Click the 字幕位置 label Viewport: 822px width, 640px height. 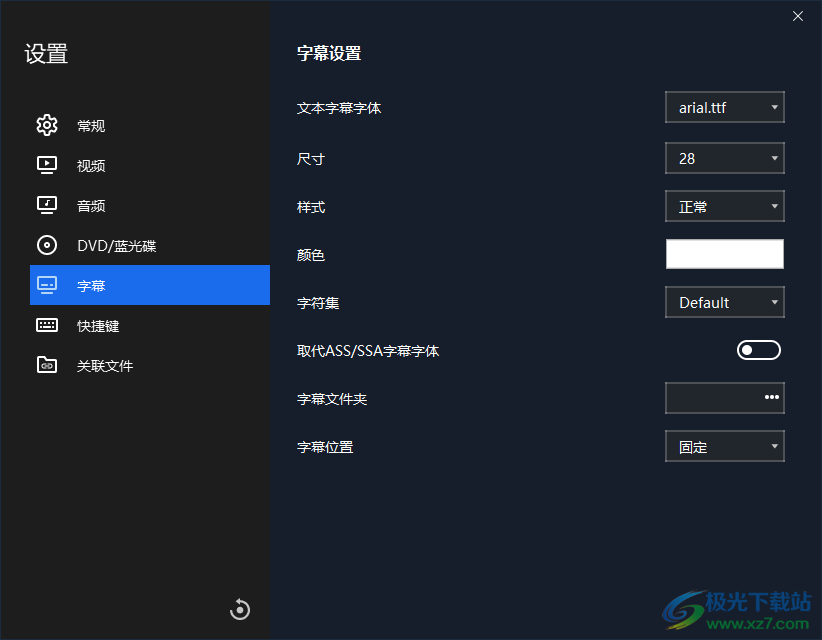tap(325, 447)
